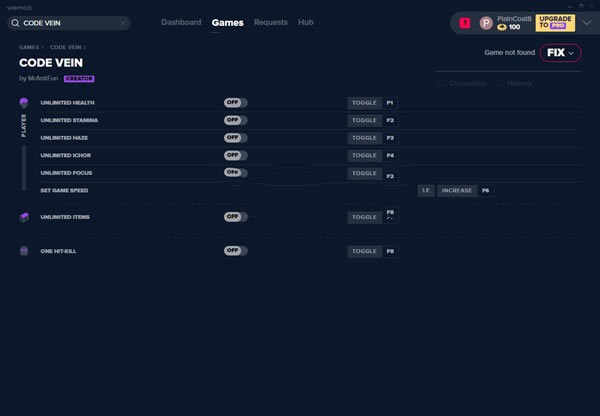Toggle One Hit-Kill switch
The height and width of the screenshot is (416, 600).
[x=236, y=251]
